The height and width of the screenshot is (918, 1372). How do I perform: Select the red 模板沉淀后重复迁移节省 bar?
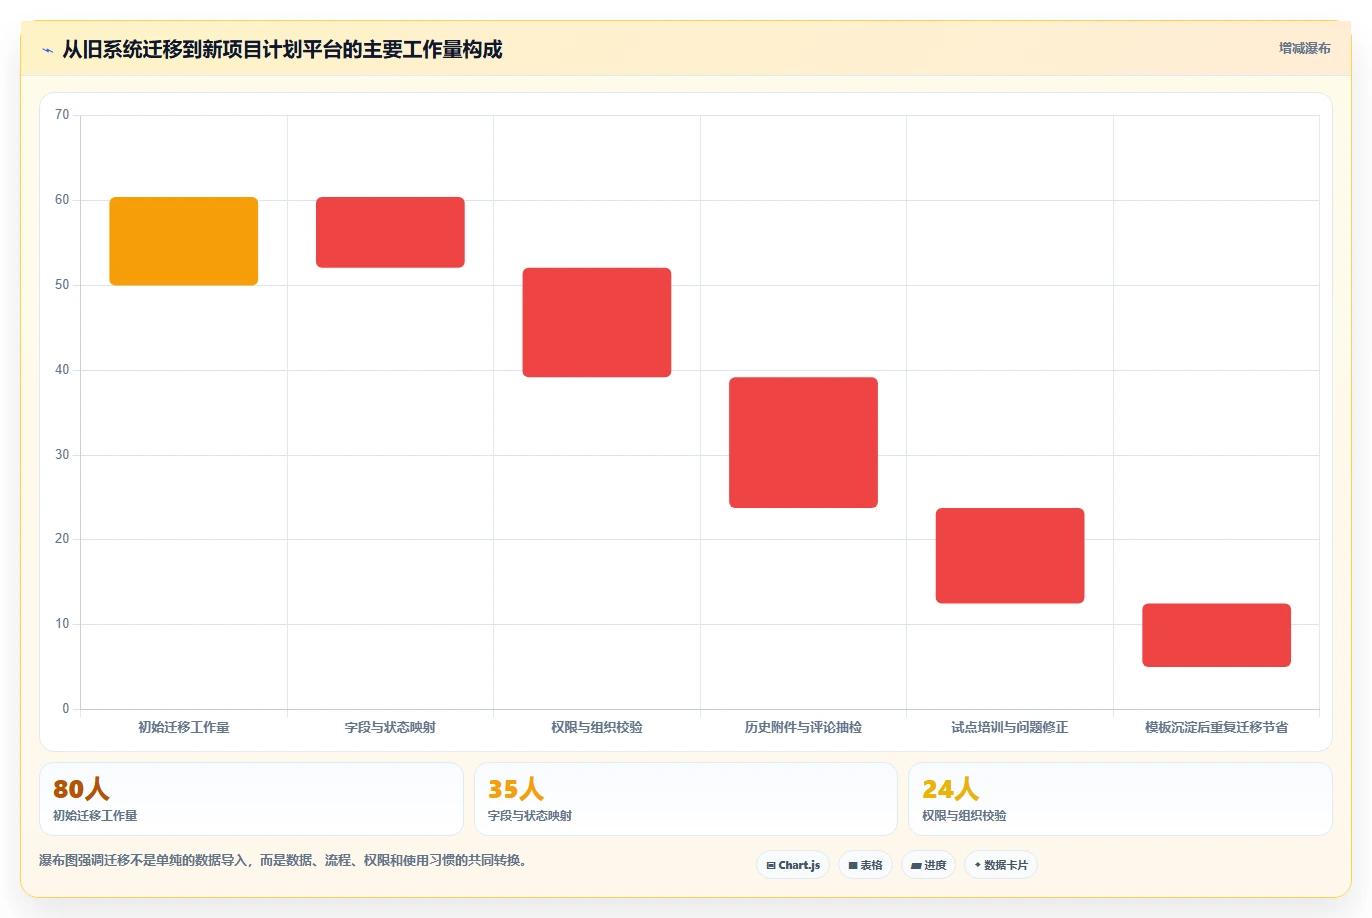point(1216,635)
